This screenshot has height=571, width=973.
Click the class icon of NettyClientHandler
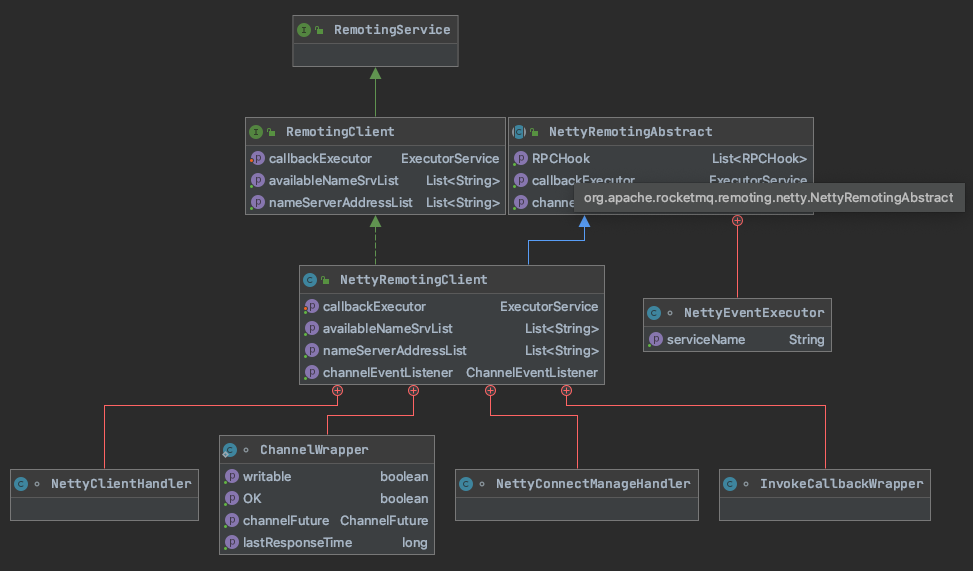tap(20, 484)
